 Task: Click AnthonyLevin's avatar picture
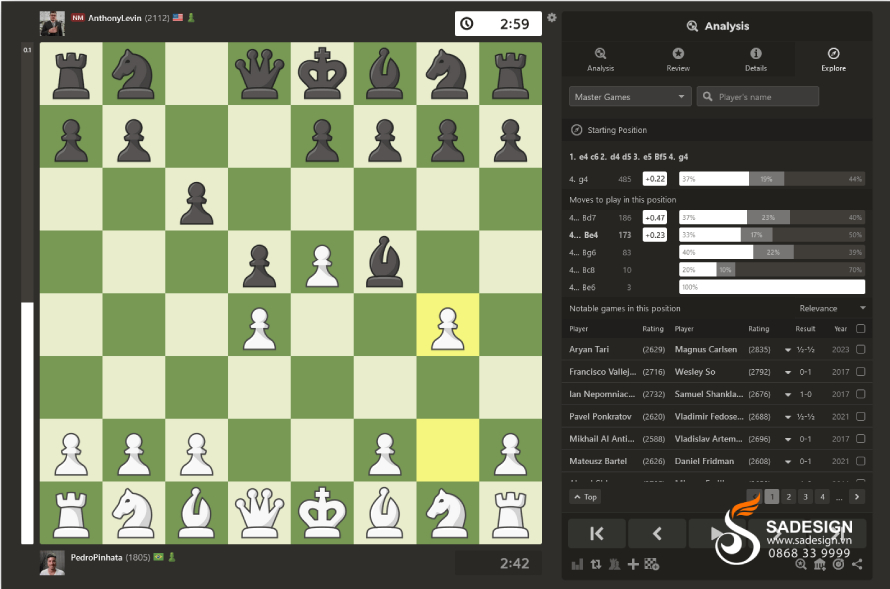click(x=52, y=23)
